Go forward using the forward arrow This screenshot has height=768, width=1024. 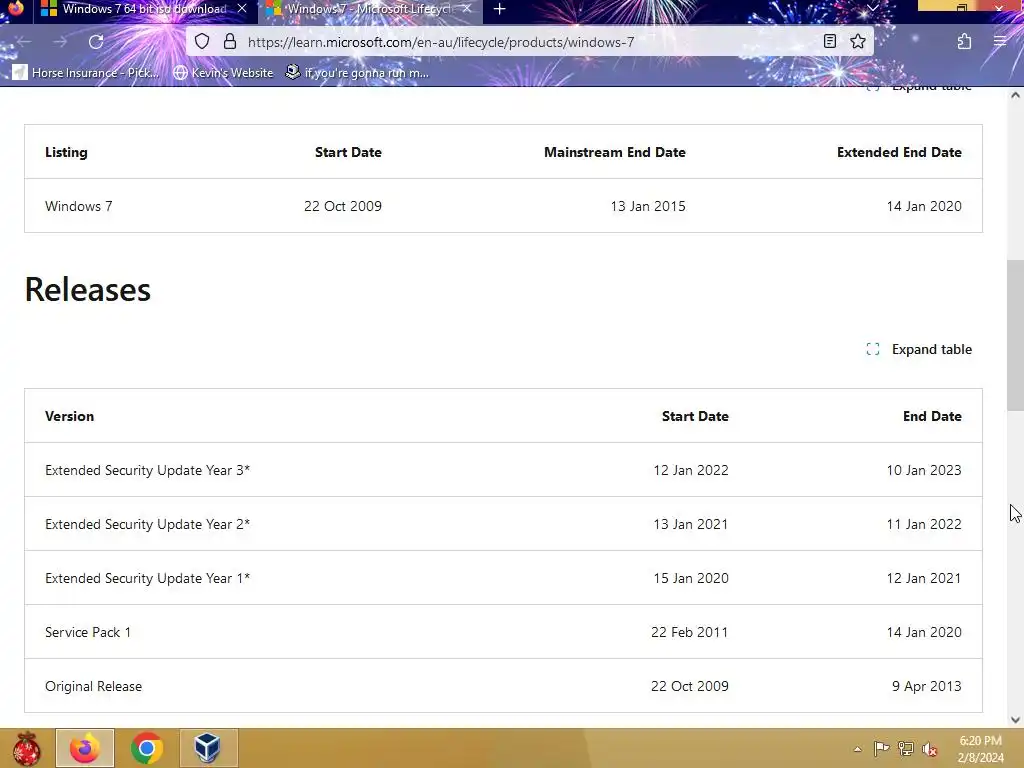[60, 42]
